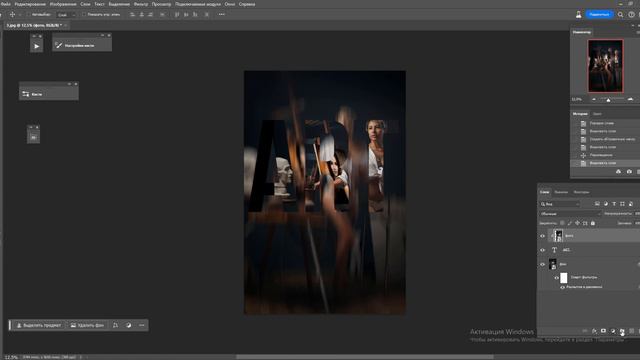
Task: Lock image pixels brush icon in Layers
Action: tap(570, 223)
